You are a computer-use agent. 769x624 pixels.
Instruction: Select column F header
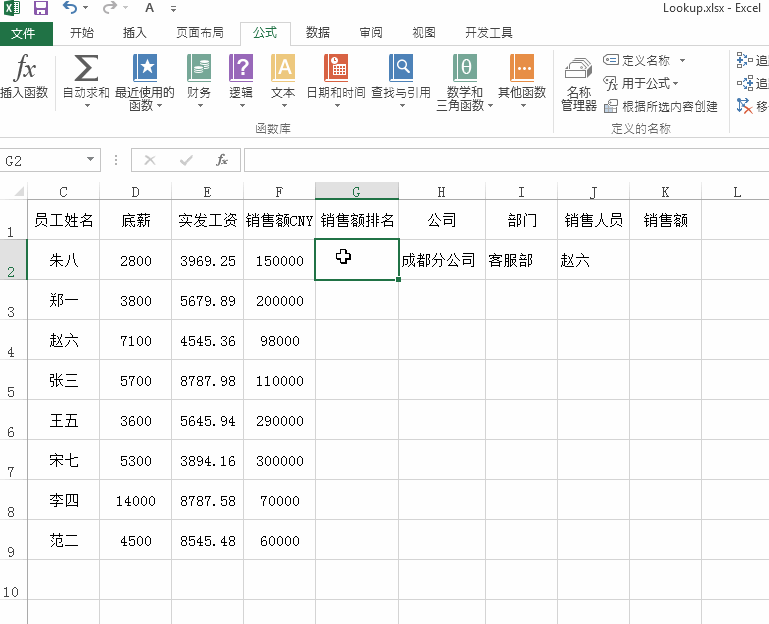coord(279,191)
